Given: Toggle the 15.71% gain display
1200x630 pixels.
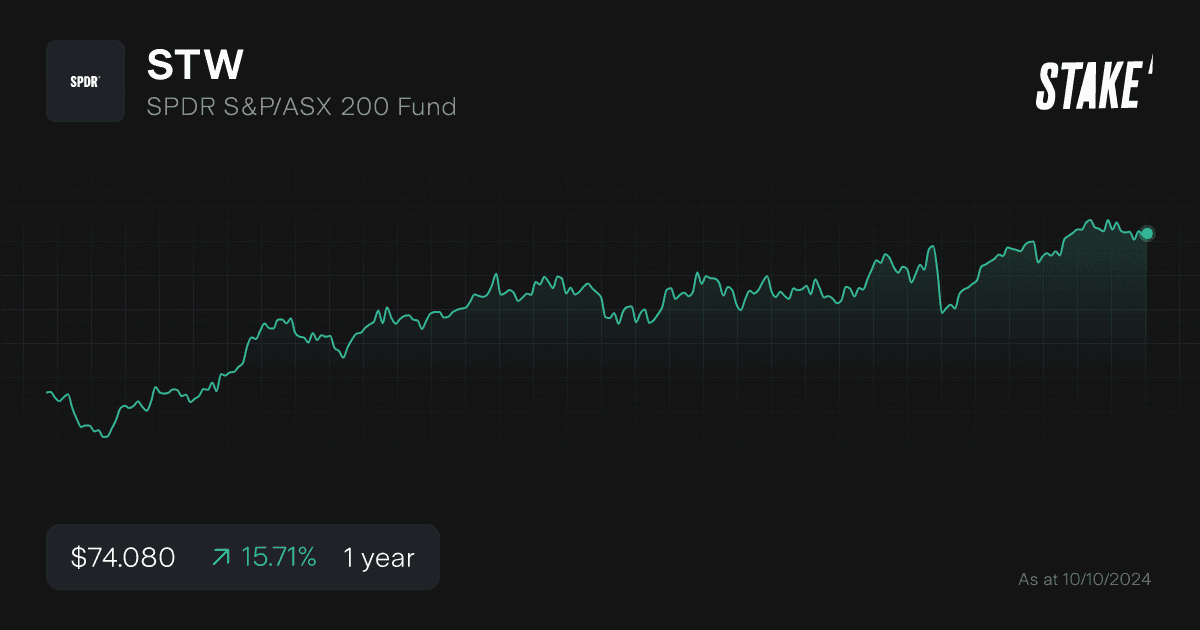Looking at the screenshot, I should tap(279, 558).
